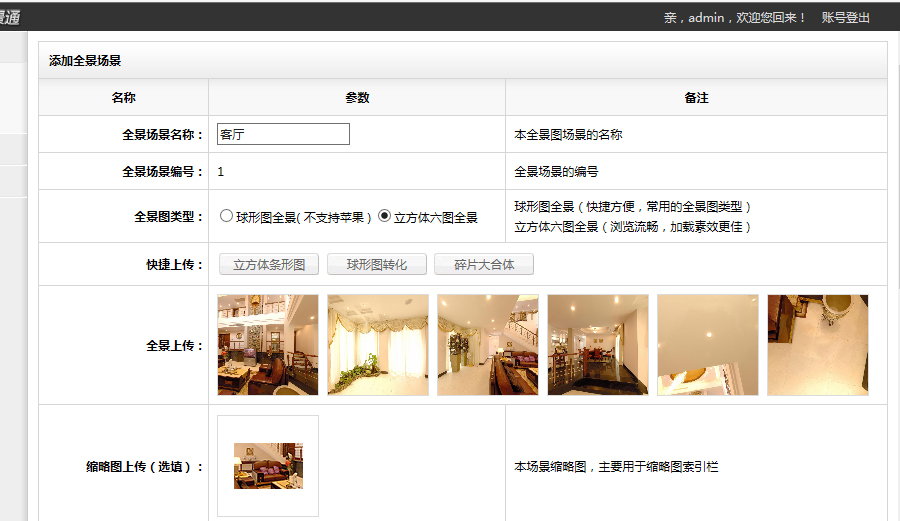Open second panorama image with curtained windows
Viewport: 900px width, 521px height.
(x=378, y=345)
